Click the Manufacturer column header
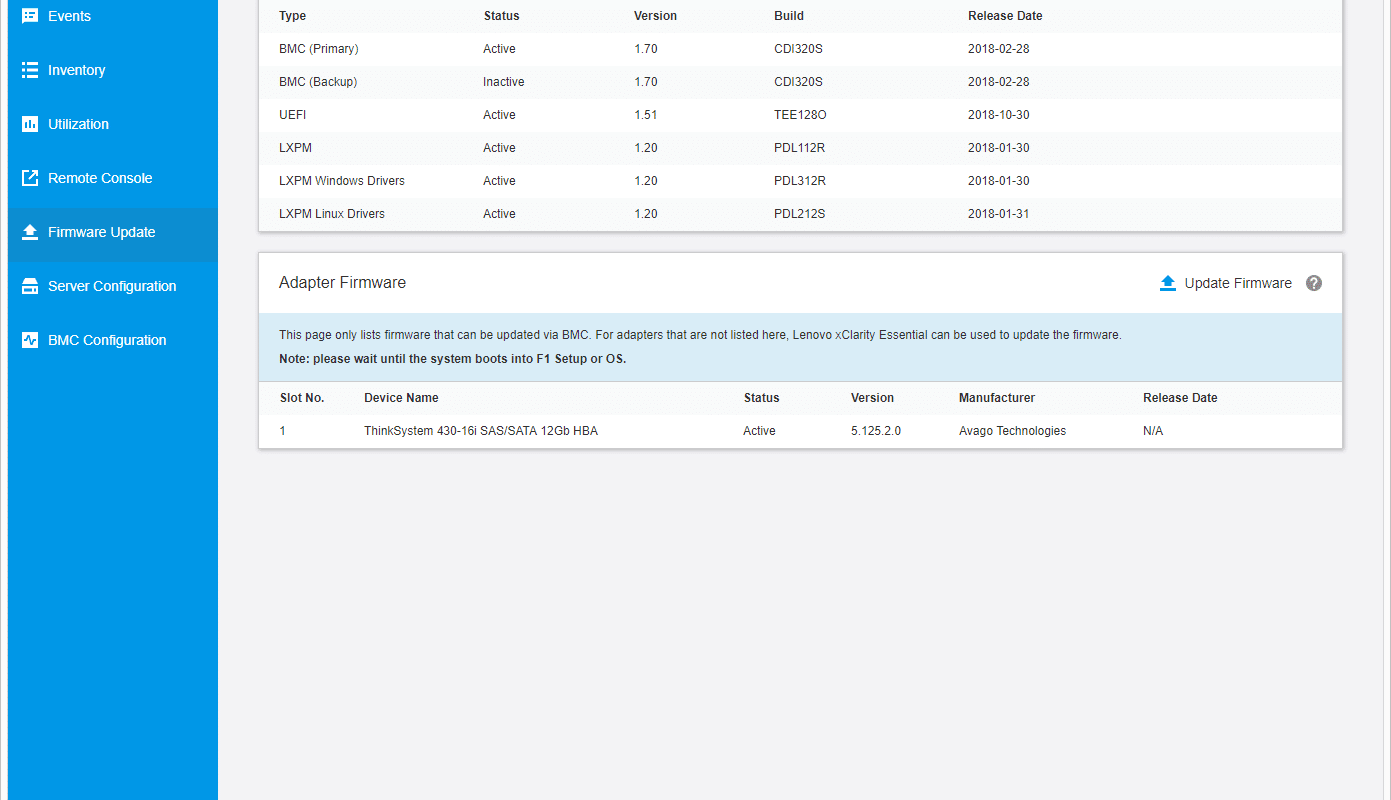Image resolution: width=1391 pixels, height=800 pixels. [997, 398]
